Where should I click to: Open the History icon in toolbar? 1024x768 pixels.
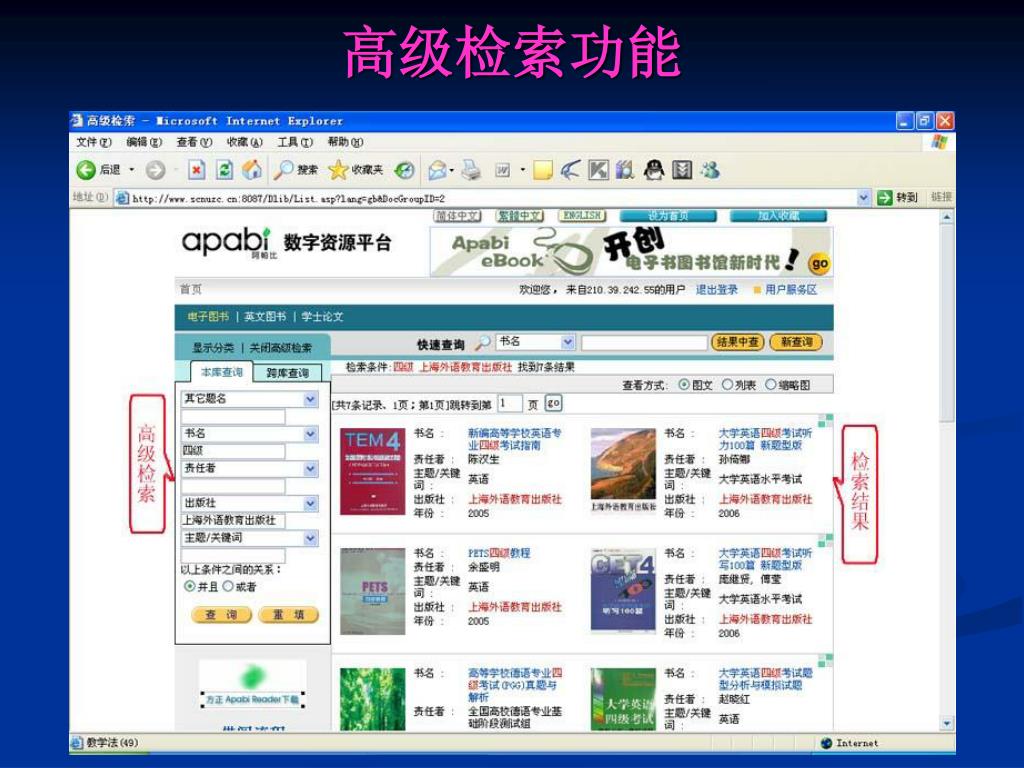pyautogui.click(x=404, y=170)
